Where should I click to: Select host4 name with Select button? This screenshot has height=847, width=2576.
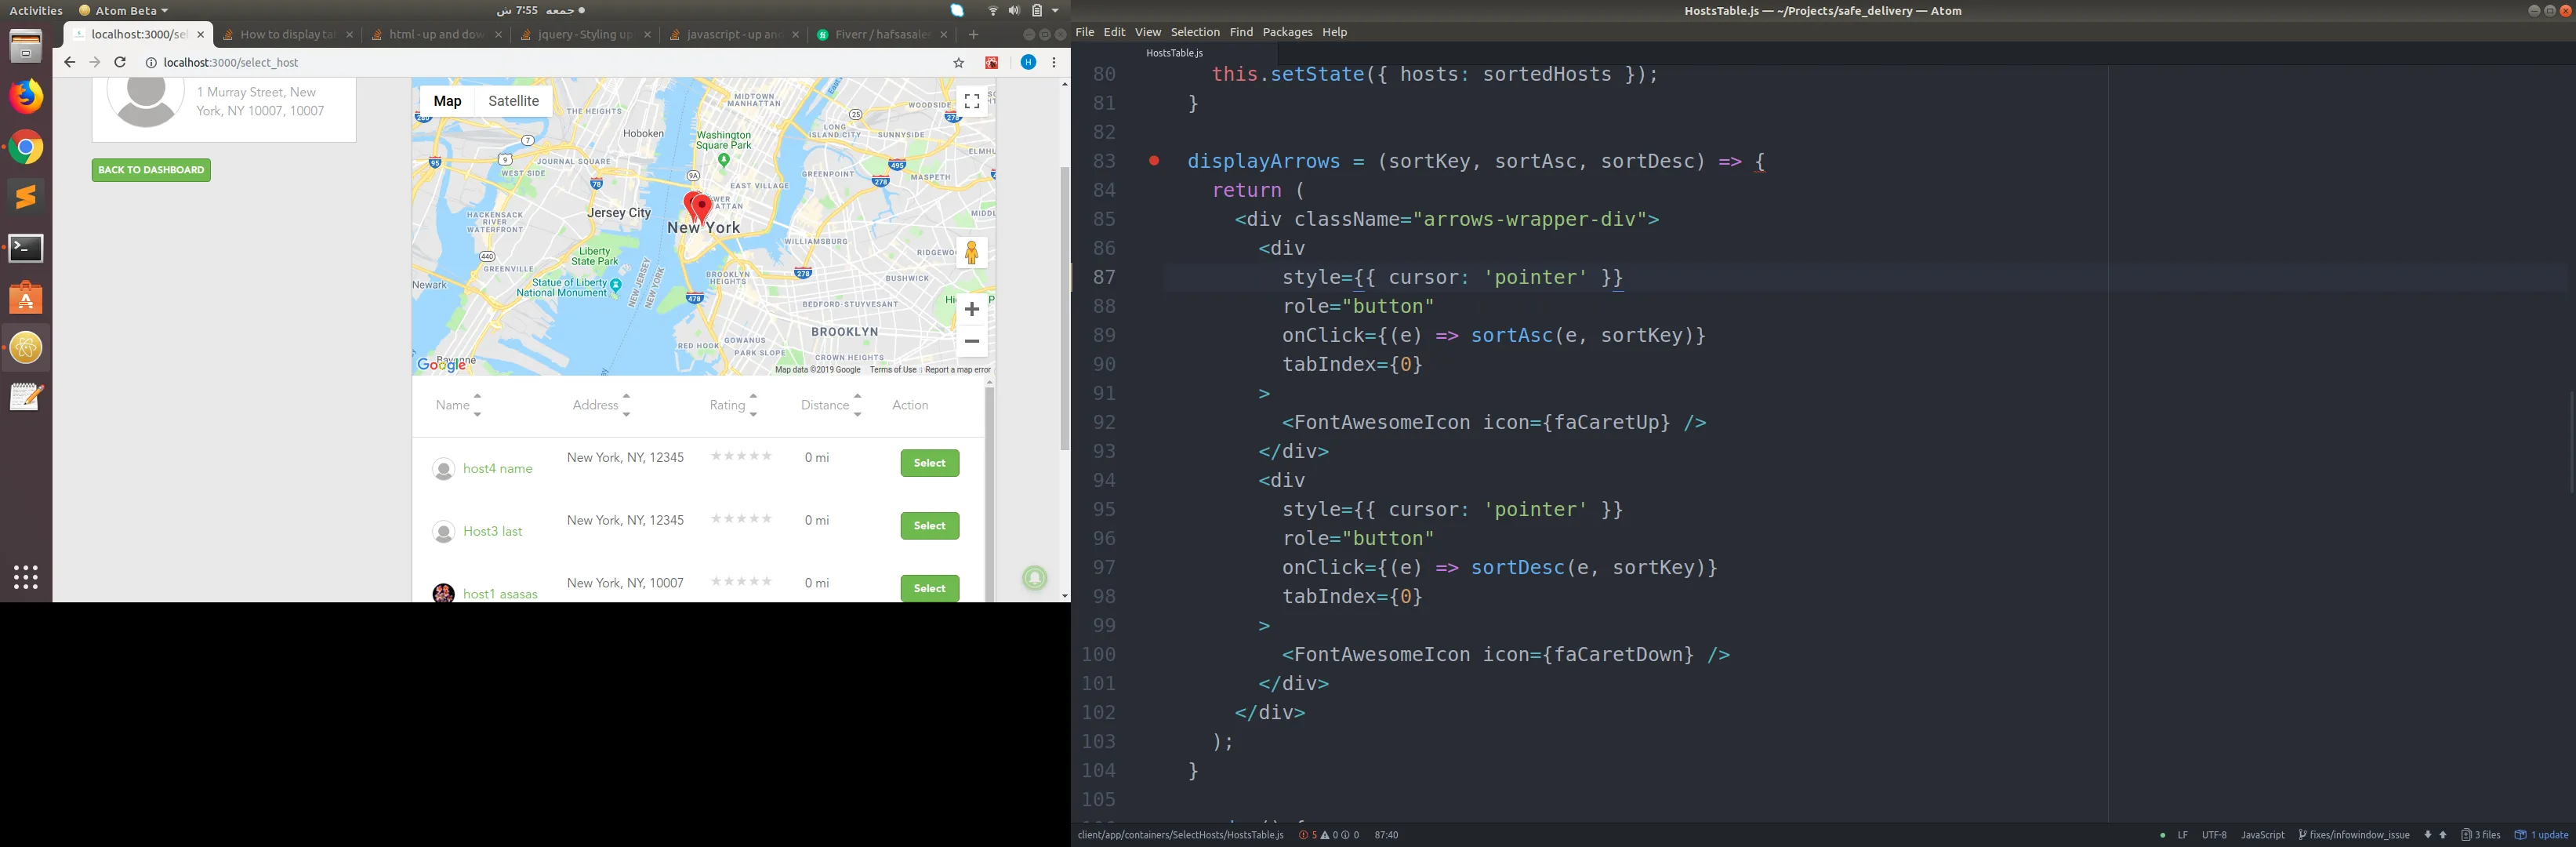(x=929, y=463)
